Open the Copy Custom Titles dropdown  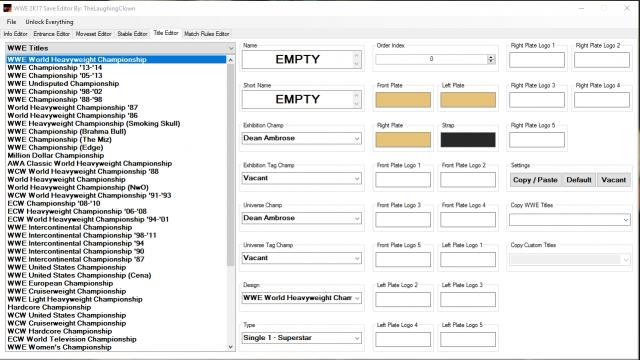(570, 259)
